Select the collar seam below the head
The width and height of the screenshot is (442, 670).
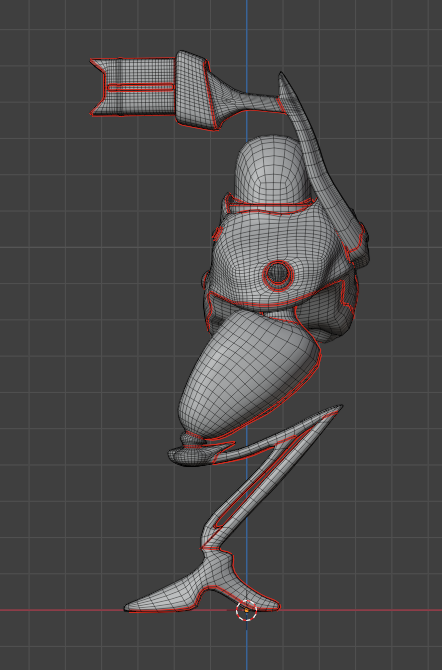click(x=269, y=207)
